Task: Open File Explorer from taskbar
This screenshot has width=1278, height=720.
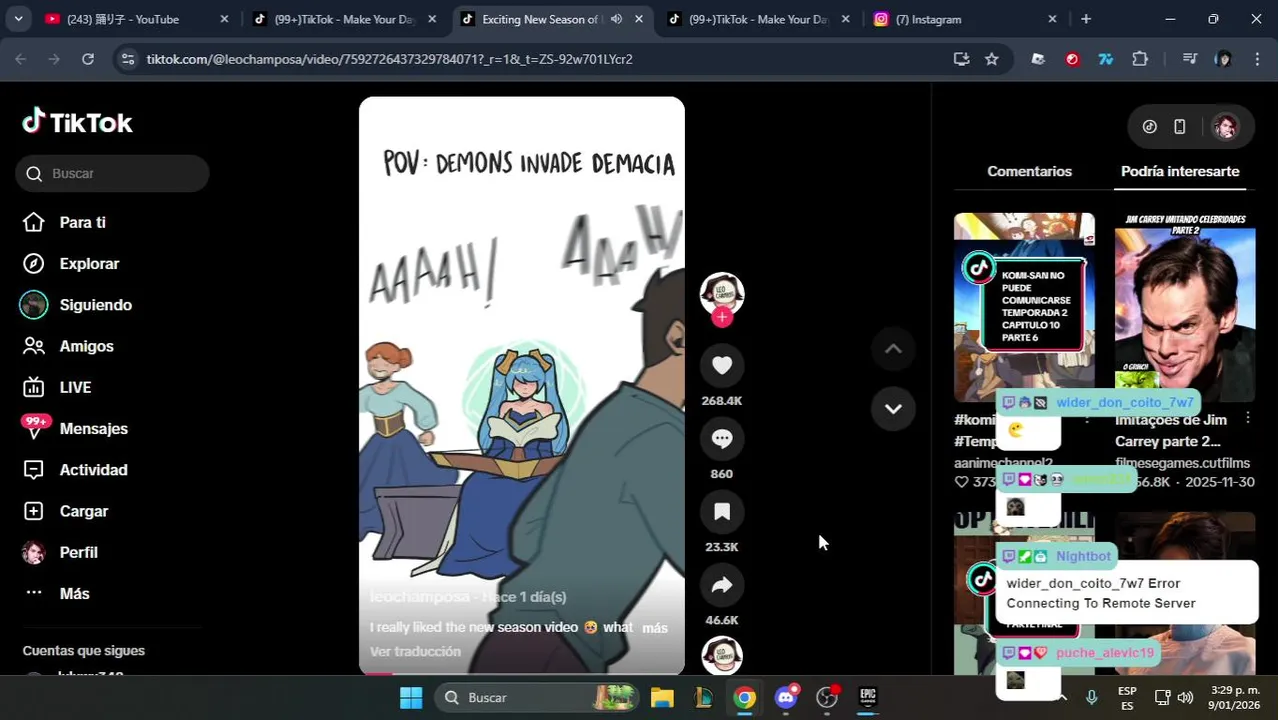Action: (x=662, y=697)
